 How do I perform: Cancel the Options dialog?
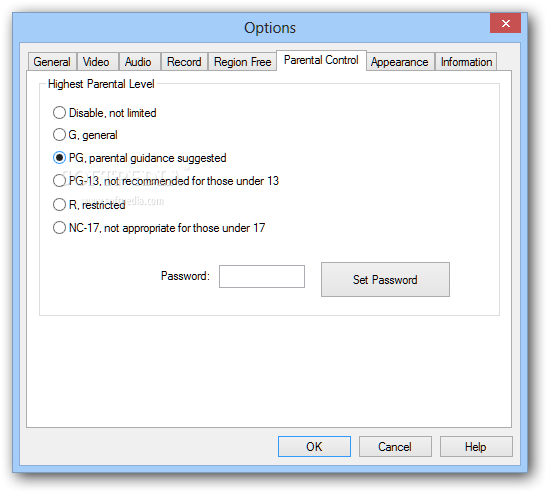coord(395,446)
